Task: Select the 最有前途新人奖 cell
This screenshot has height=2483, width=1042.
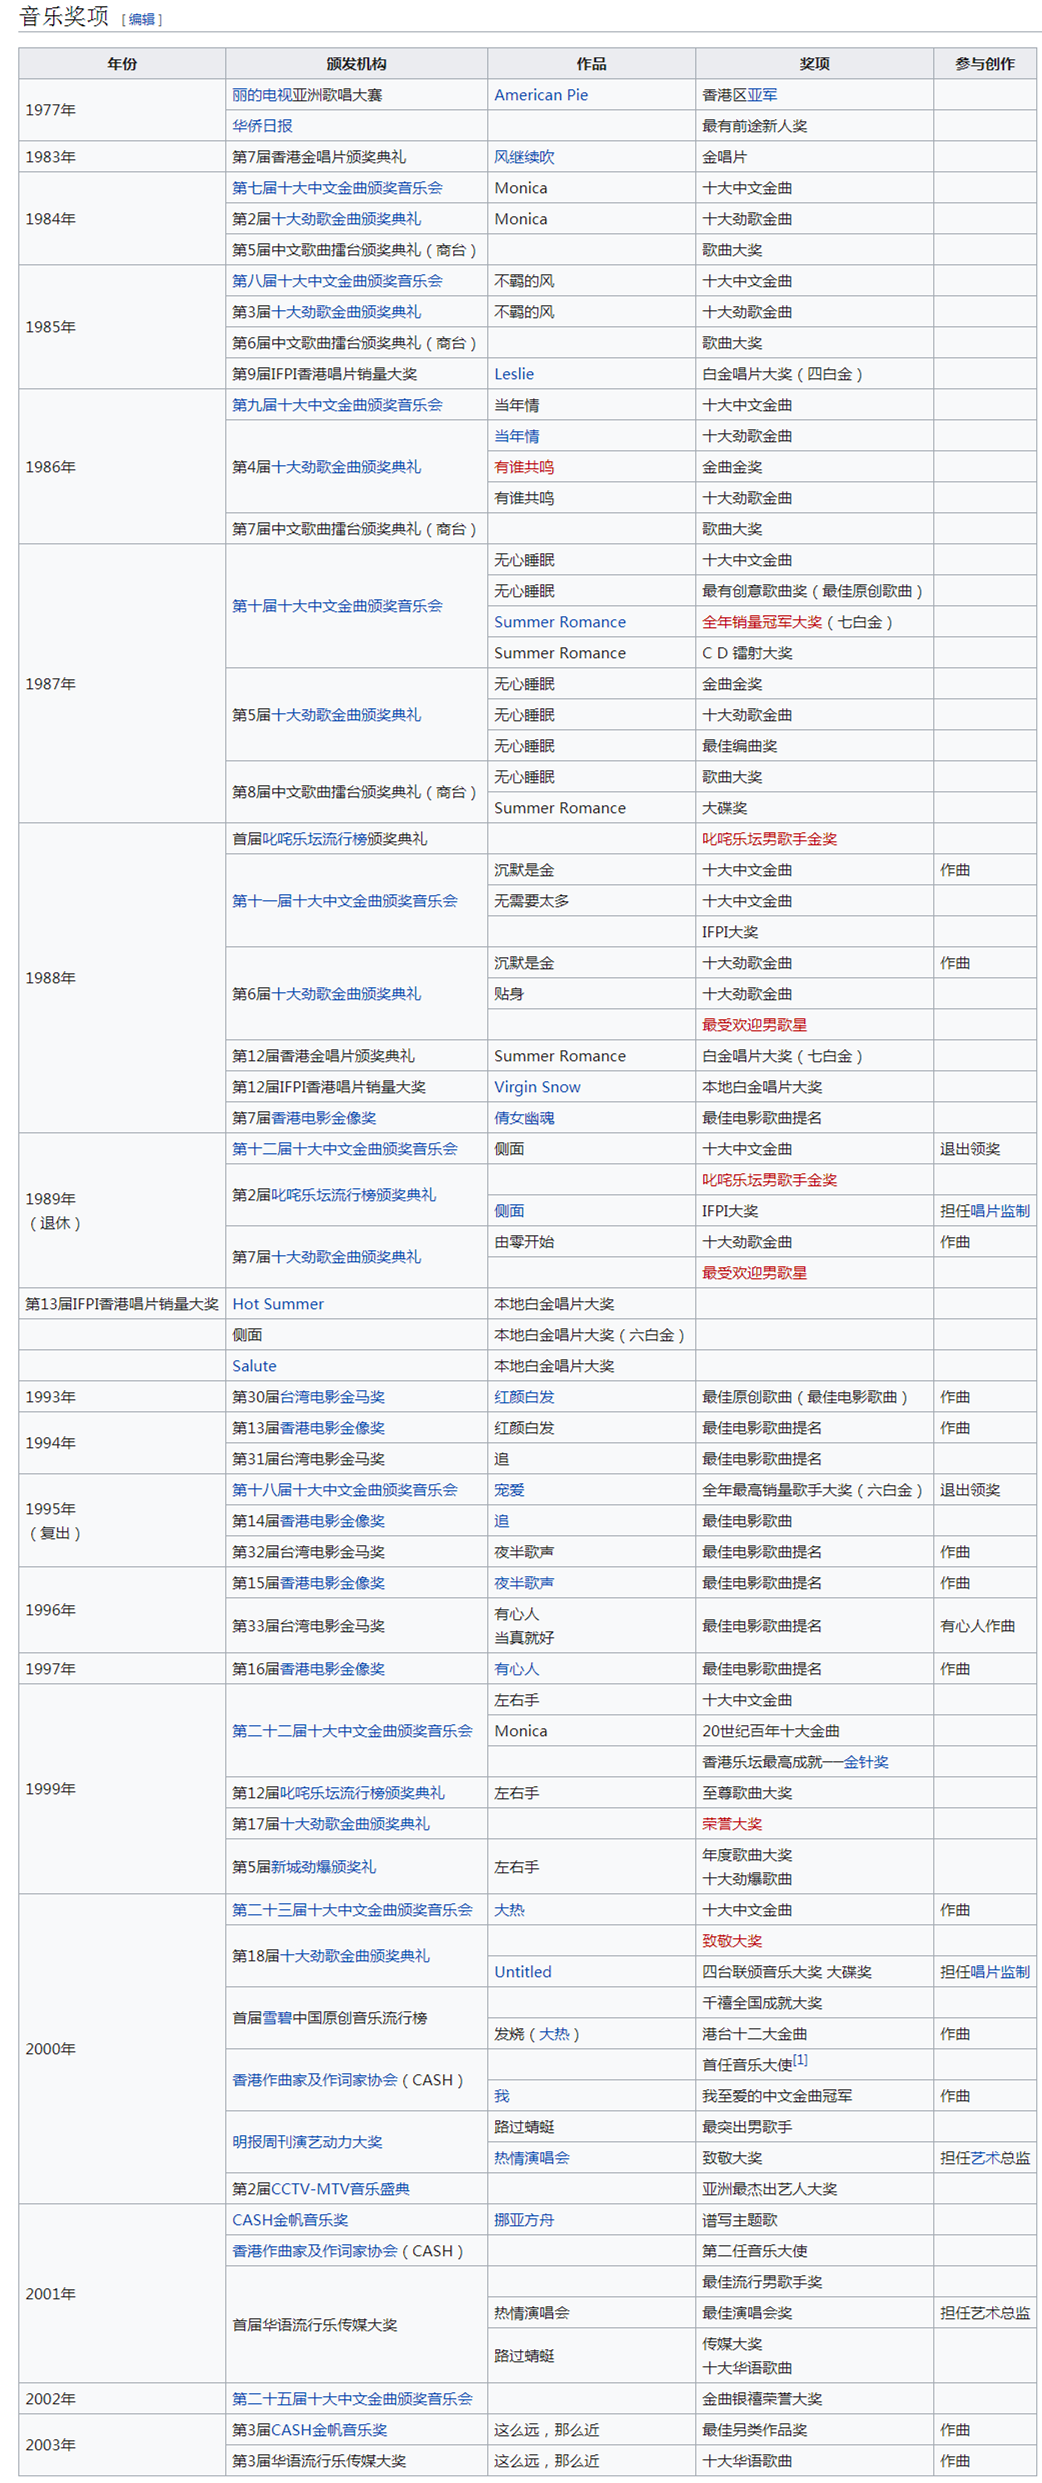Action: pos(814,126)
